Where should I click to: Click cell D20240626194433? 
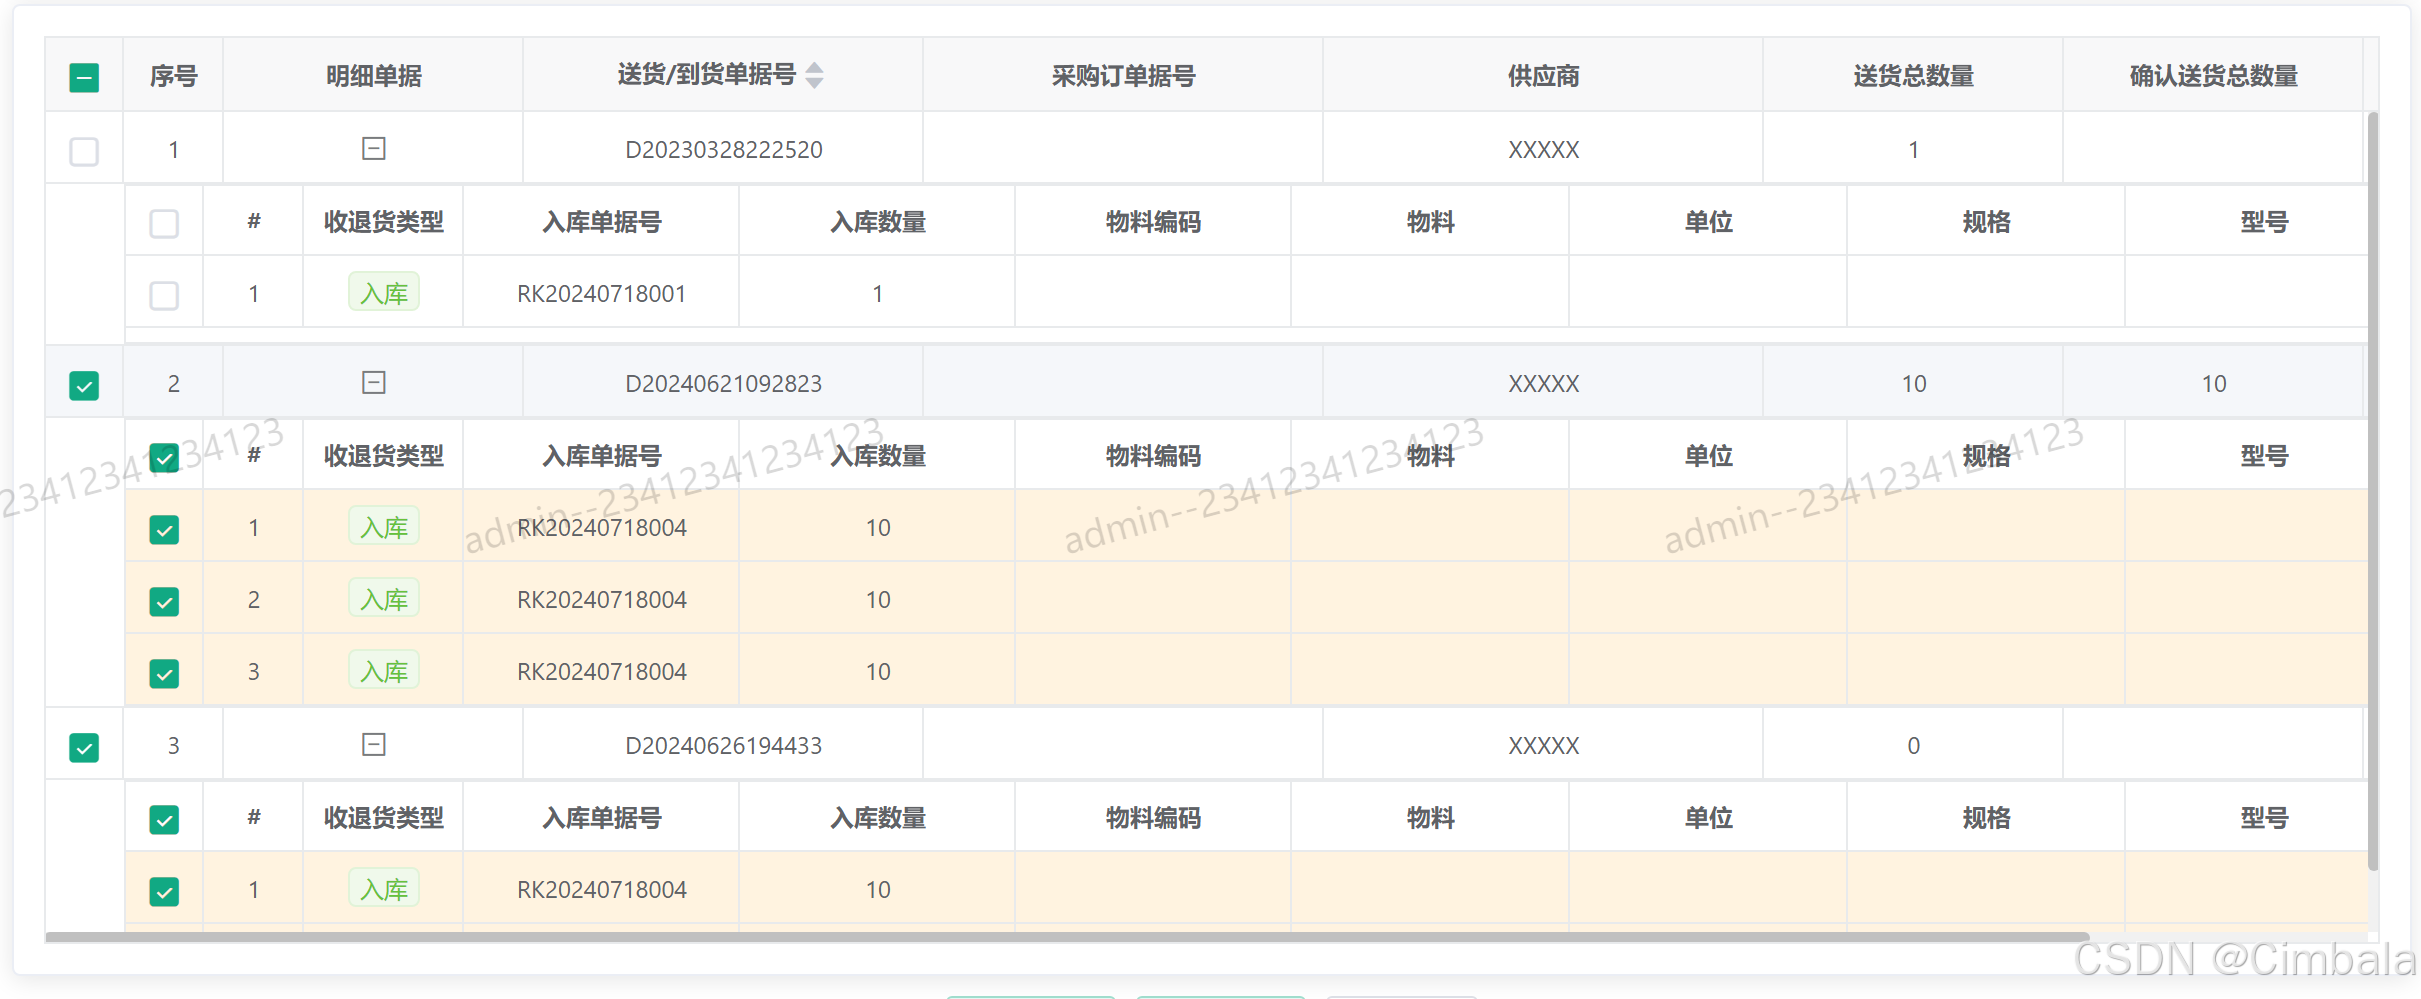tap(723, 746)
